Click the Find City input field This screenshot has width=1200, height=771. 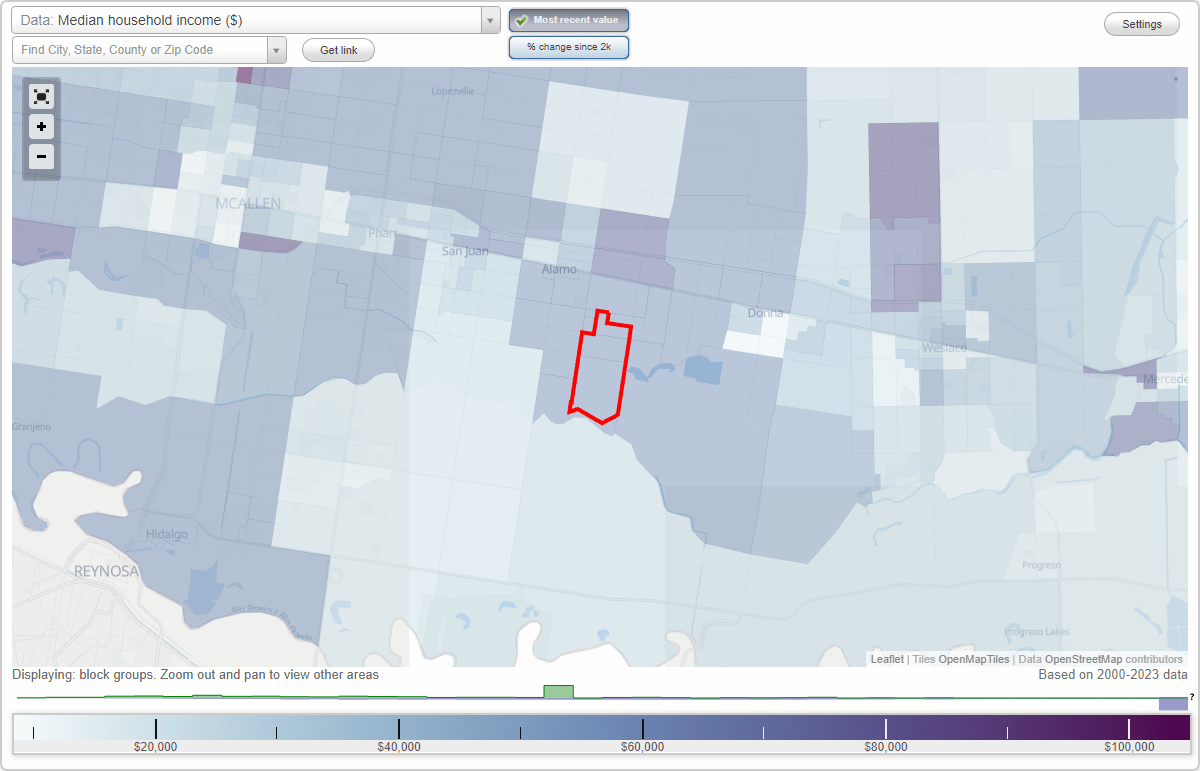point(140,49)
